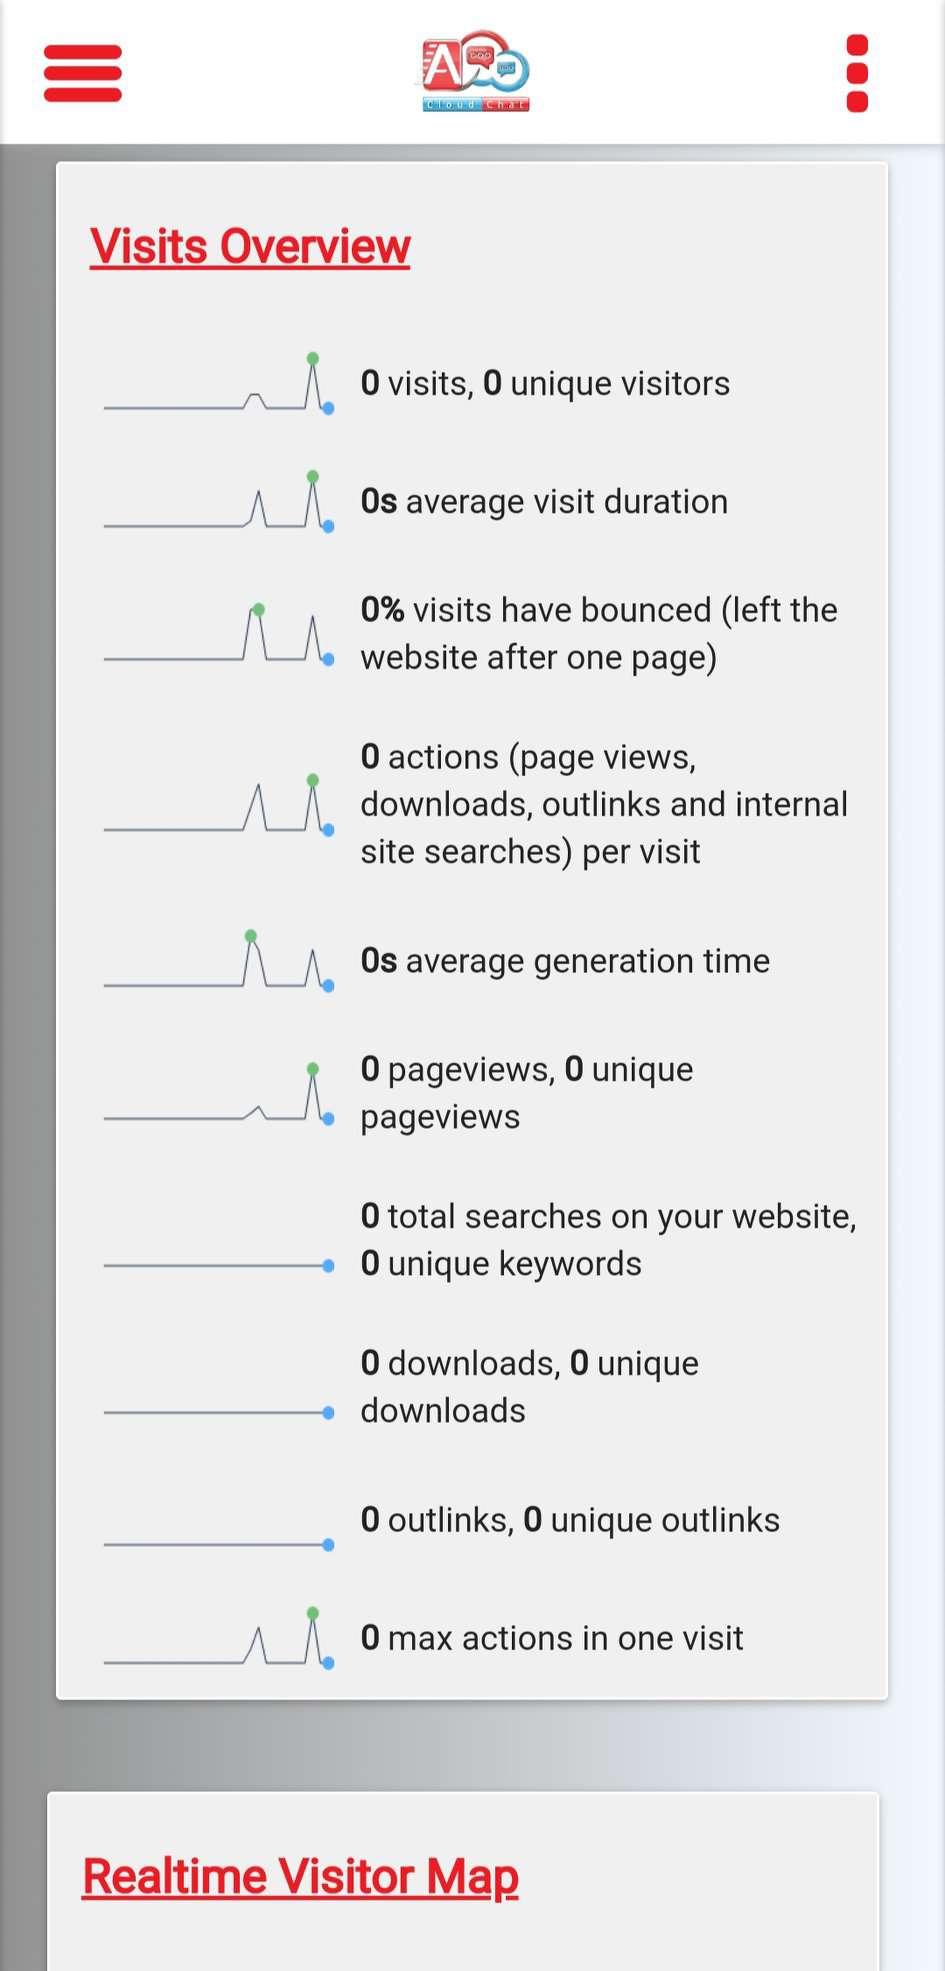Open the three-dot options menu
The width and height of the screenshot is (945, 1971).
click(857, 73)
